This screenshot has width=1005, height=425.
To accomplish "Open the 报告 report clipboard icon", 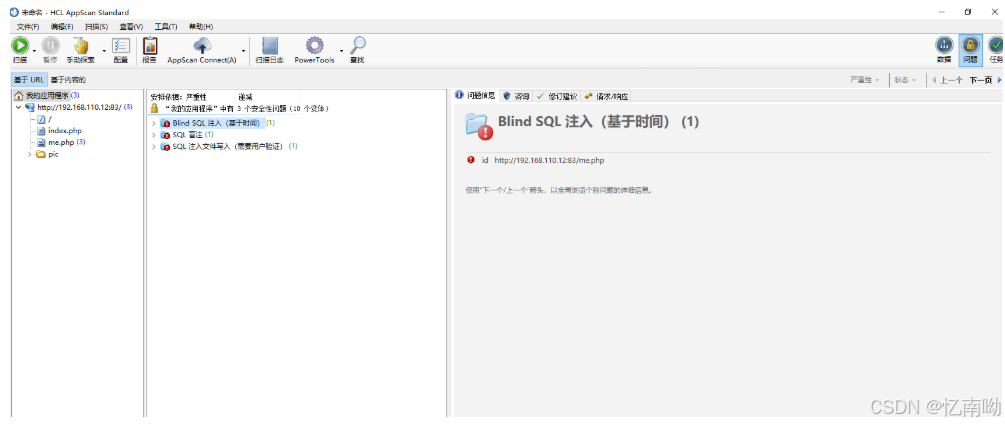I will coord(150,46).
